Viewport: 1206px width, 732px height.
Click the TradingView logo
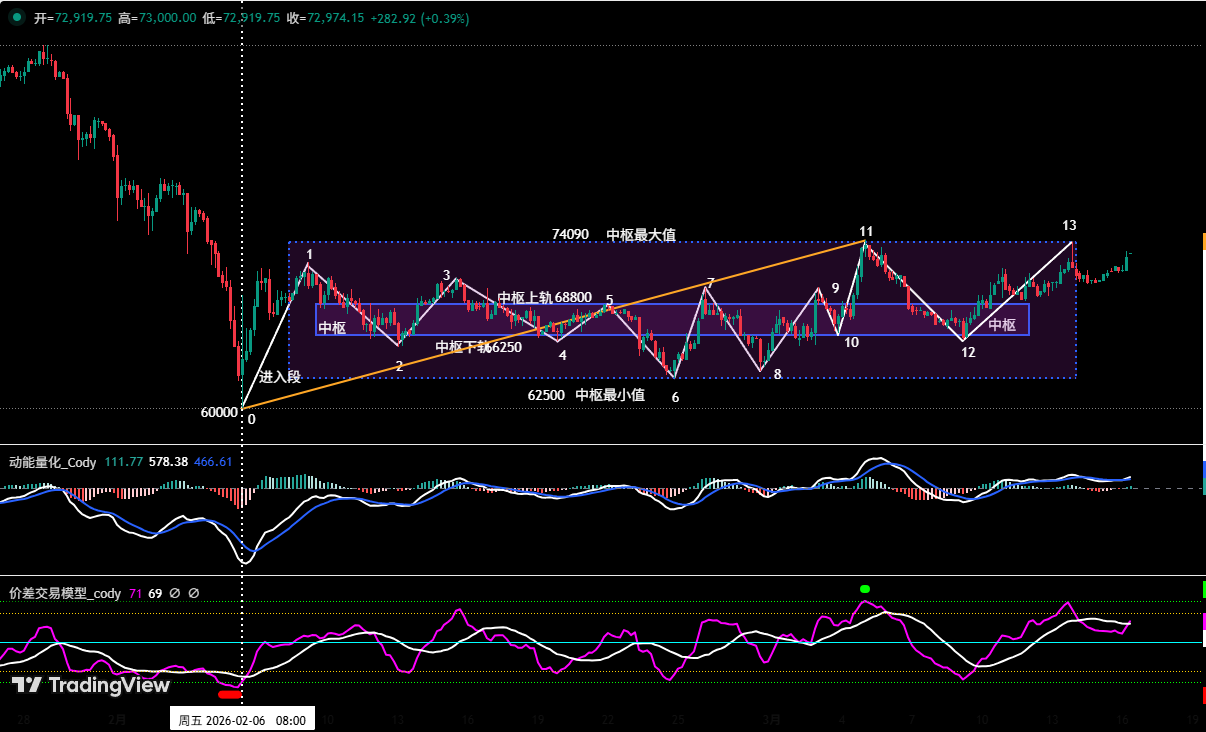[90, 685]
